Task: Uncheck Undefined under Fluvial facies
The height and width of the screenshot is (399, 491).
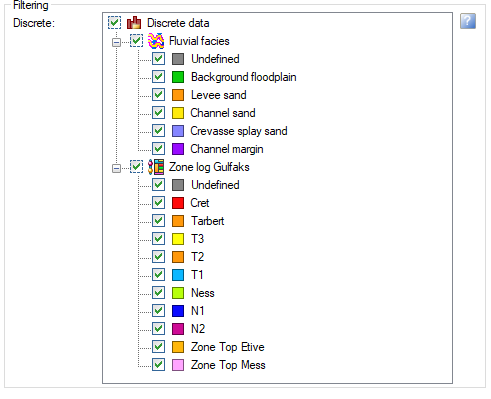Action: [x=158, y=59]
